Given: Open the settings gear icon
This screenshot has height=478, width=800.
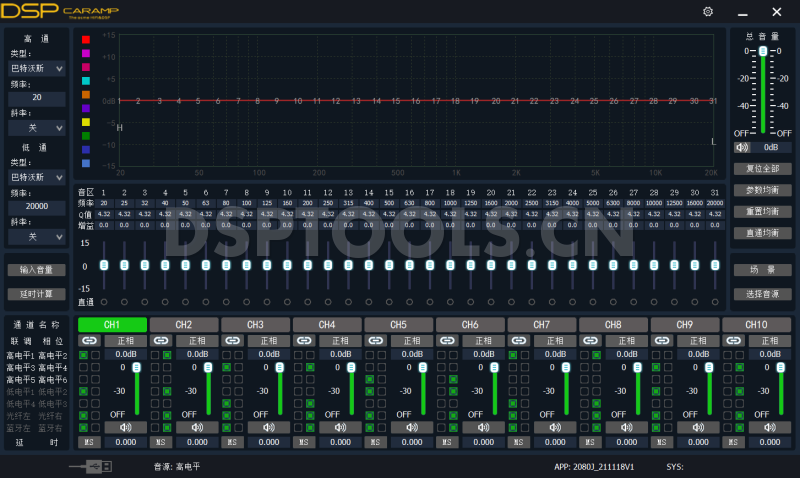Looking at the screenshot, I should (708, 11).
